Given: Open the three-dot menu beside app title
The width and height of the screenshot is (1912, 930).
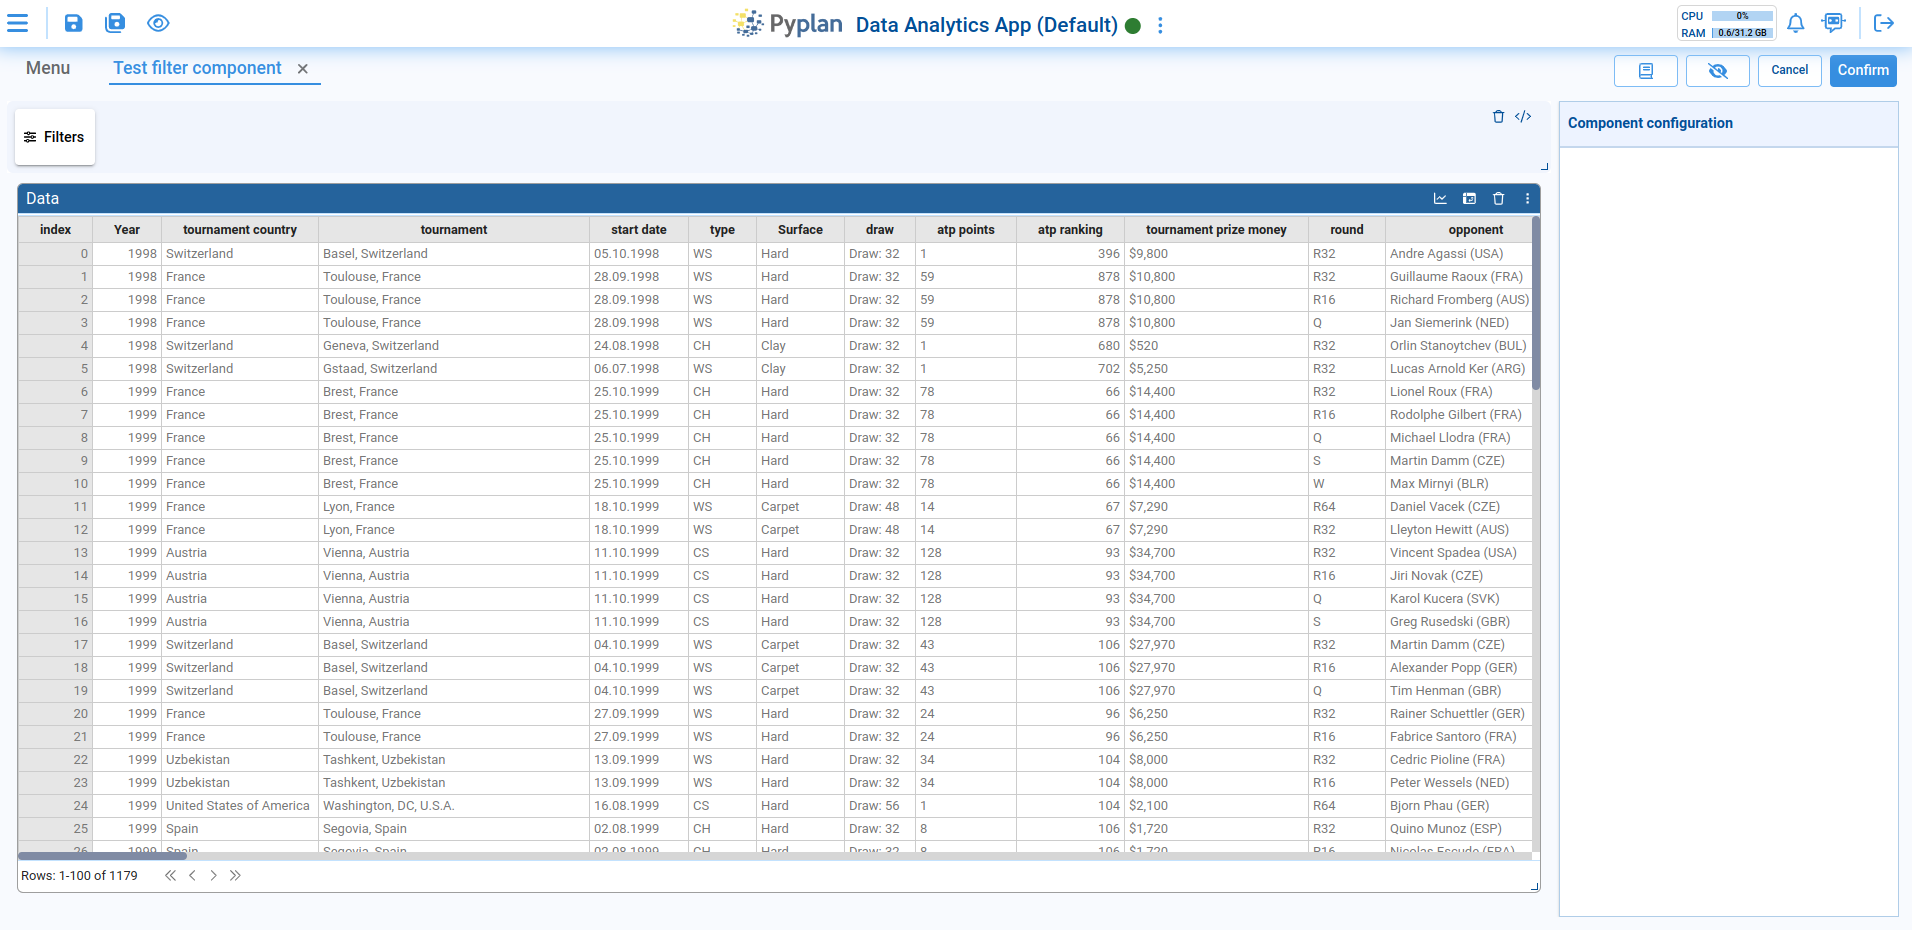Looking at the screenshot, I should pyautogui.click(x=1160, y=26).
